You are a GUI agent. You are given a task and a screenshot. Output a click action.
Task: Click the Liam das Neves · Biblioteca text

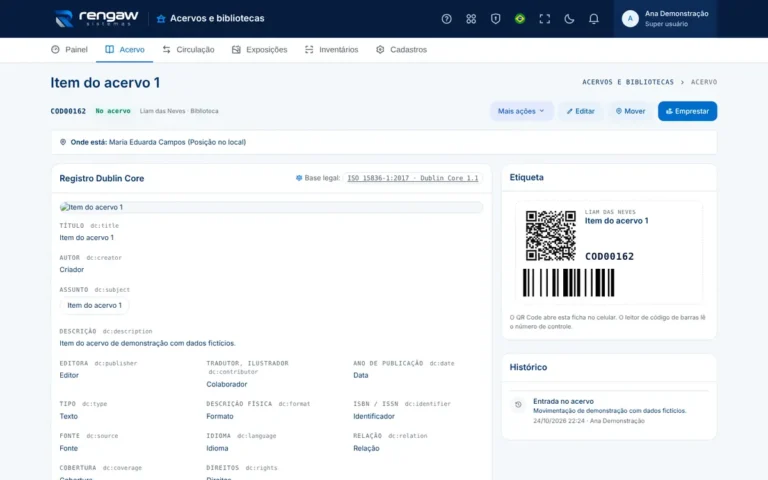click(179, 111)
